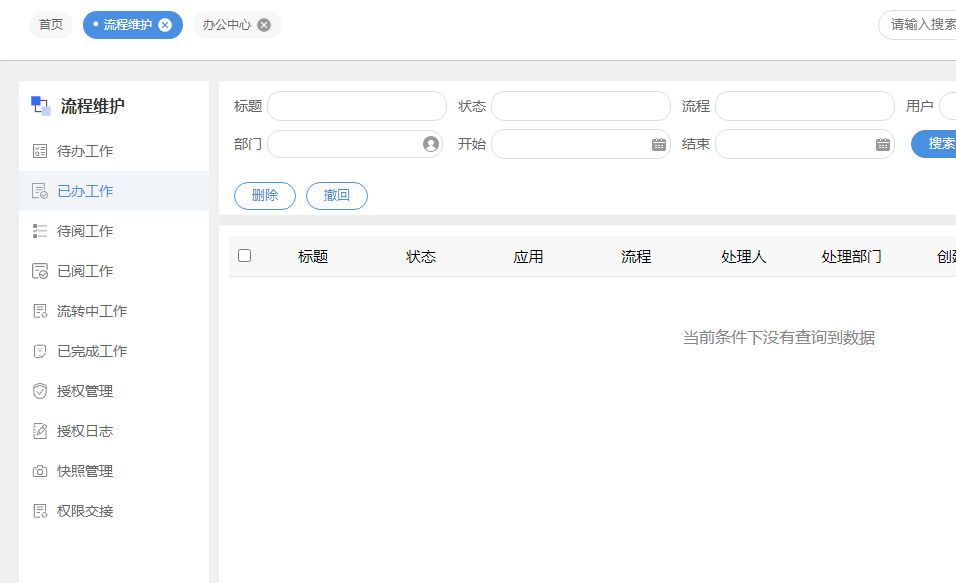Viewport: 956px width, 583px height.
Task: Click the 标题 column header
Action: 313,257
